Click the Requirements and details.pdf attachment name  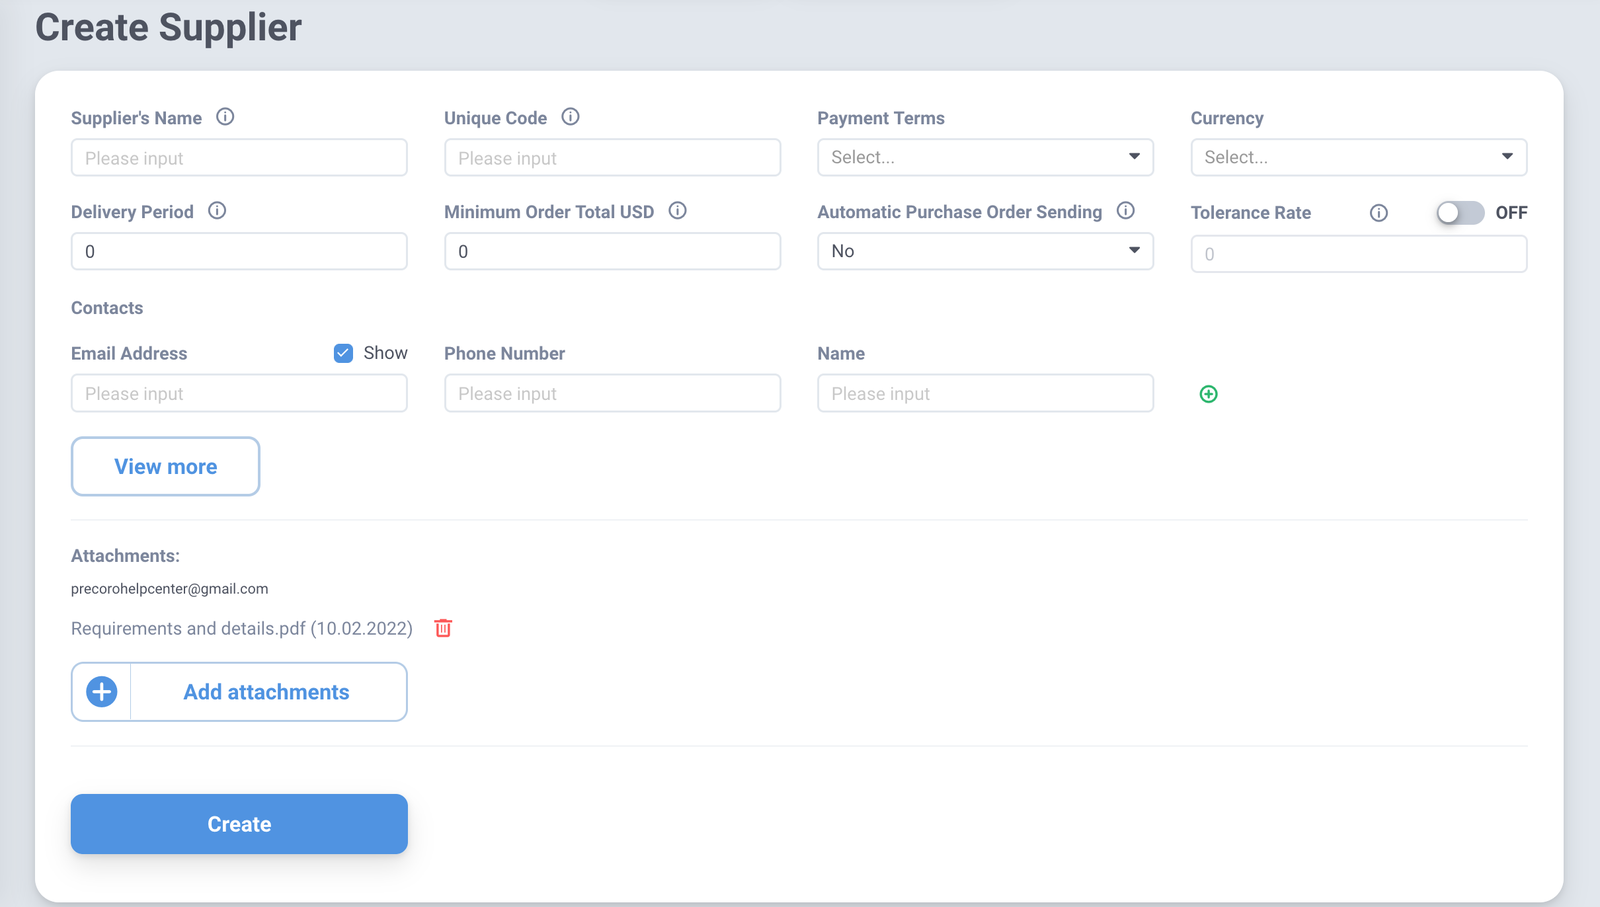pos(241,628)
